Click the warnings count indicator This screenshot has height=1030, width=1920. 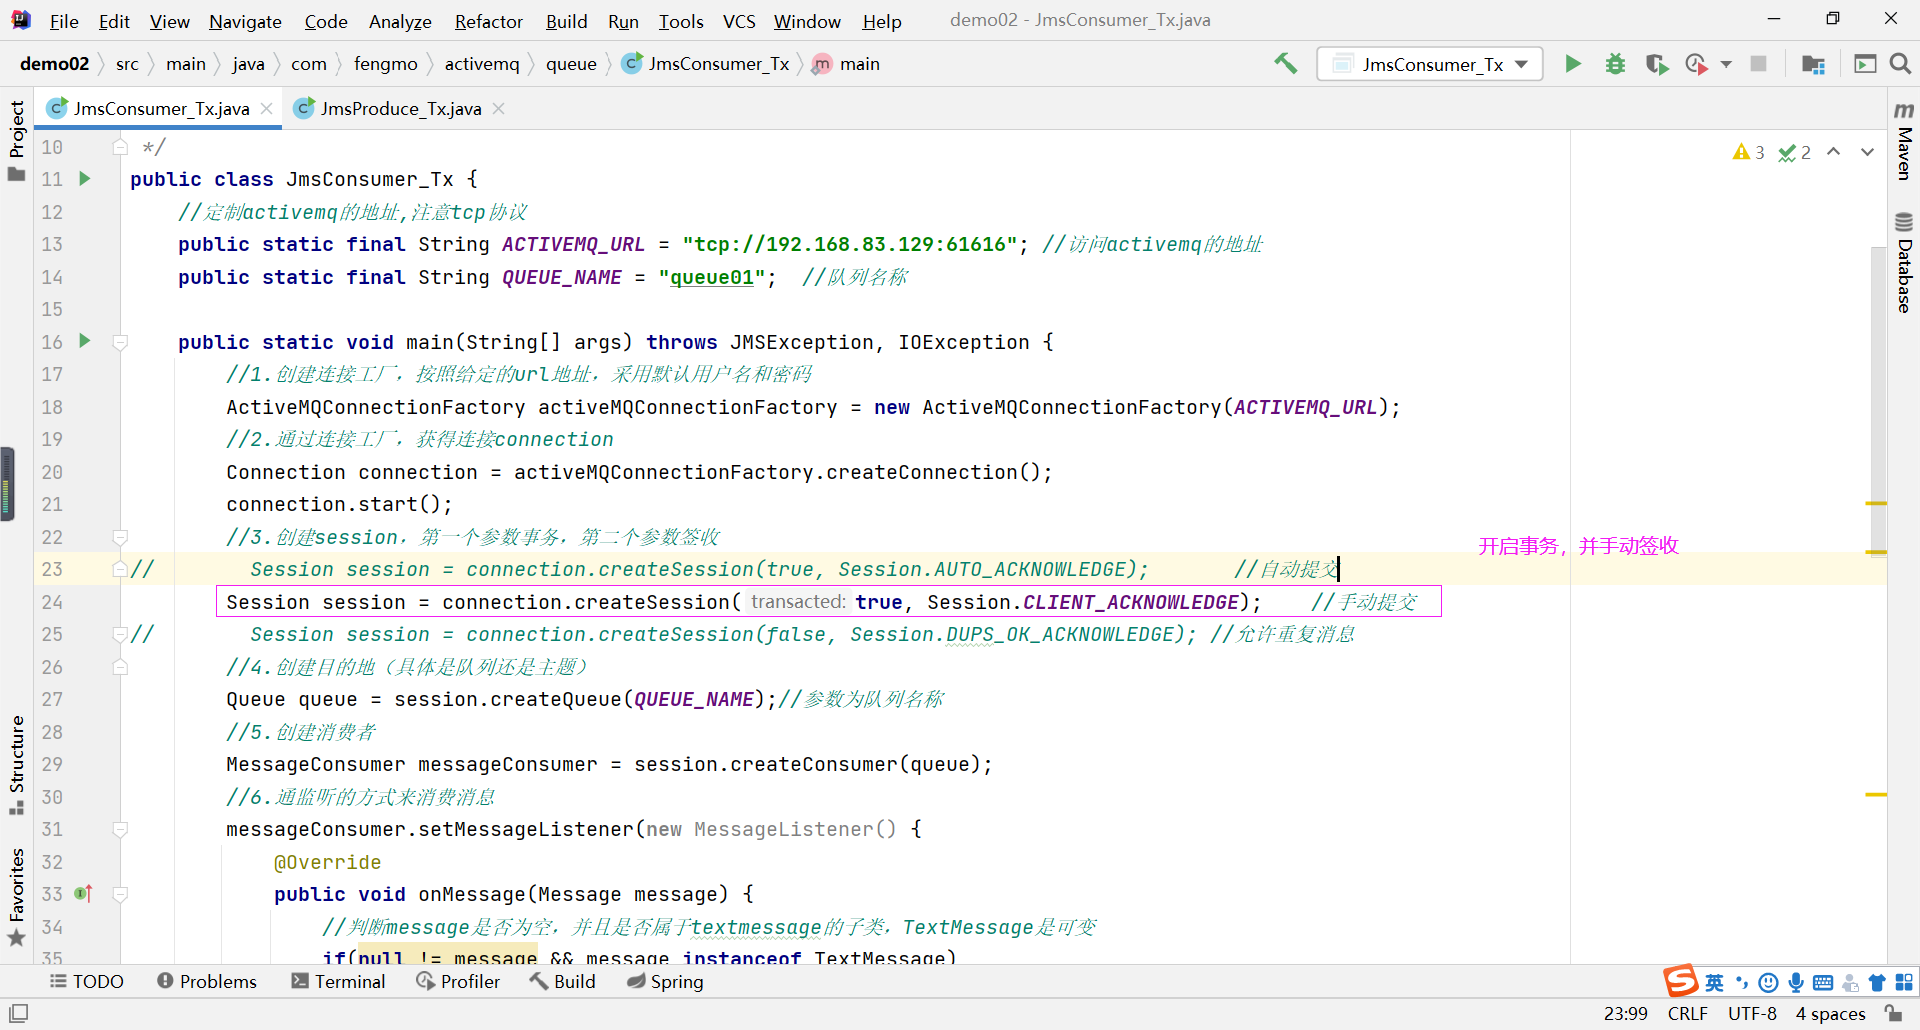pos(1748,152)
